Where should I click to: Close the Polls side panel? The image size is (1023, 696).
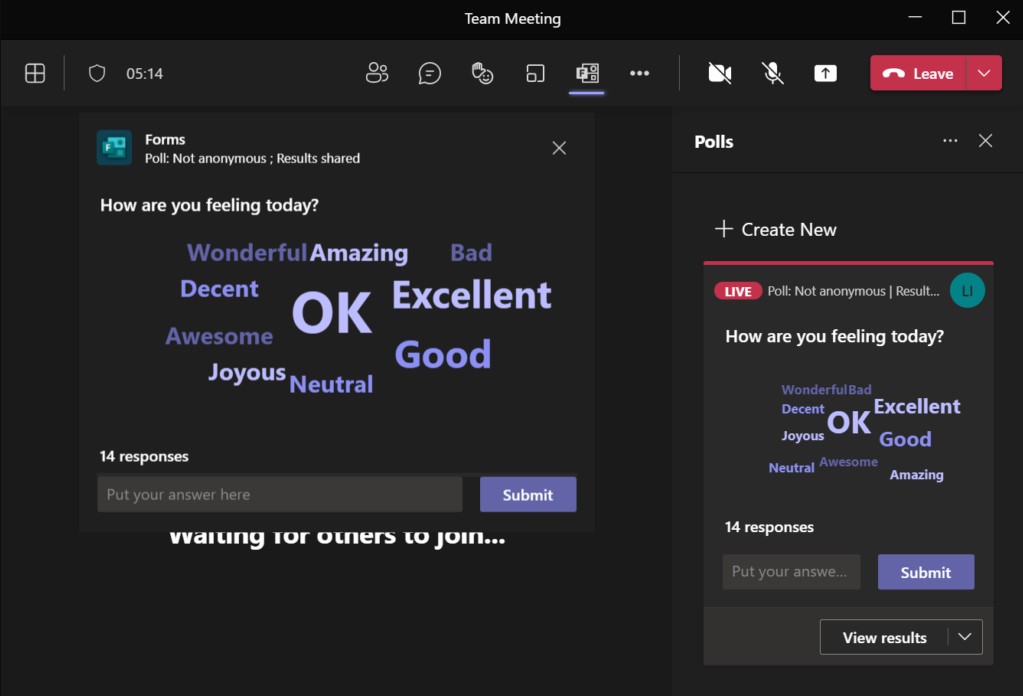tap(985, 141)
